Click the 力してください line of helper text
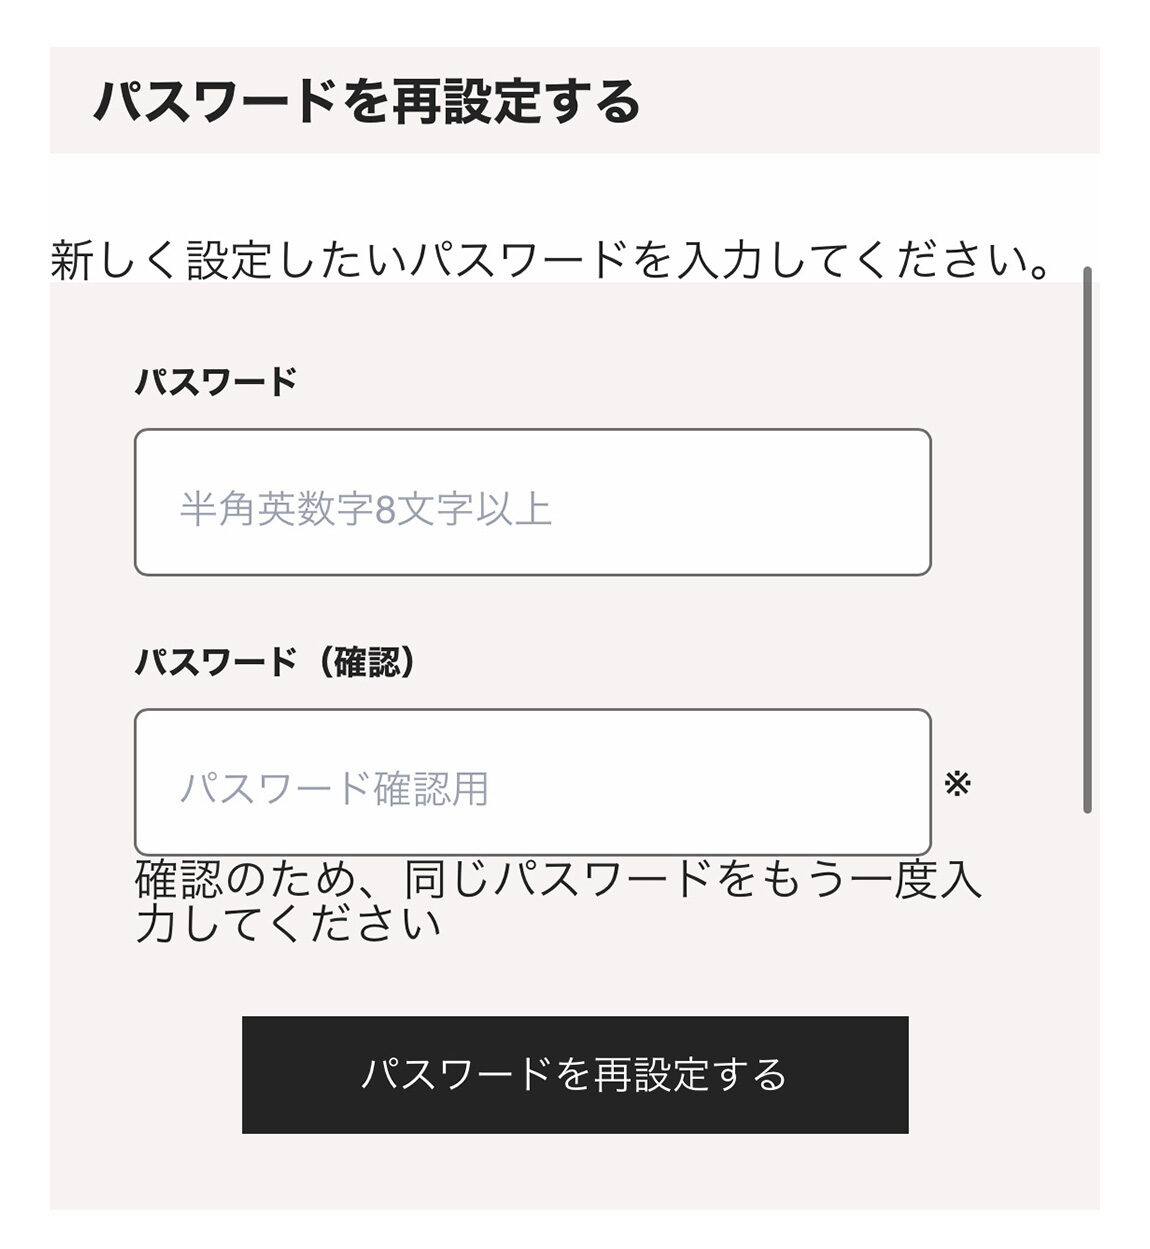The width and height of the screenshot is (1150, 1249). coord(288,923)
